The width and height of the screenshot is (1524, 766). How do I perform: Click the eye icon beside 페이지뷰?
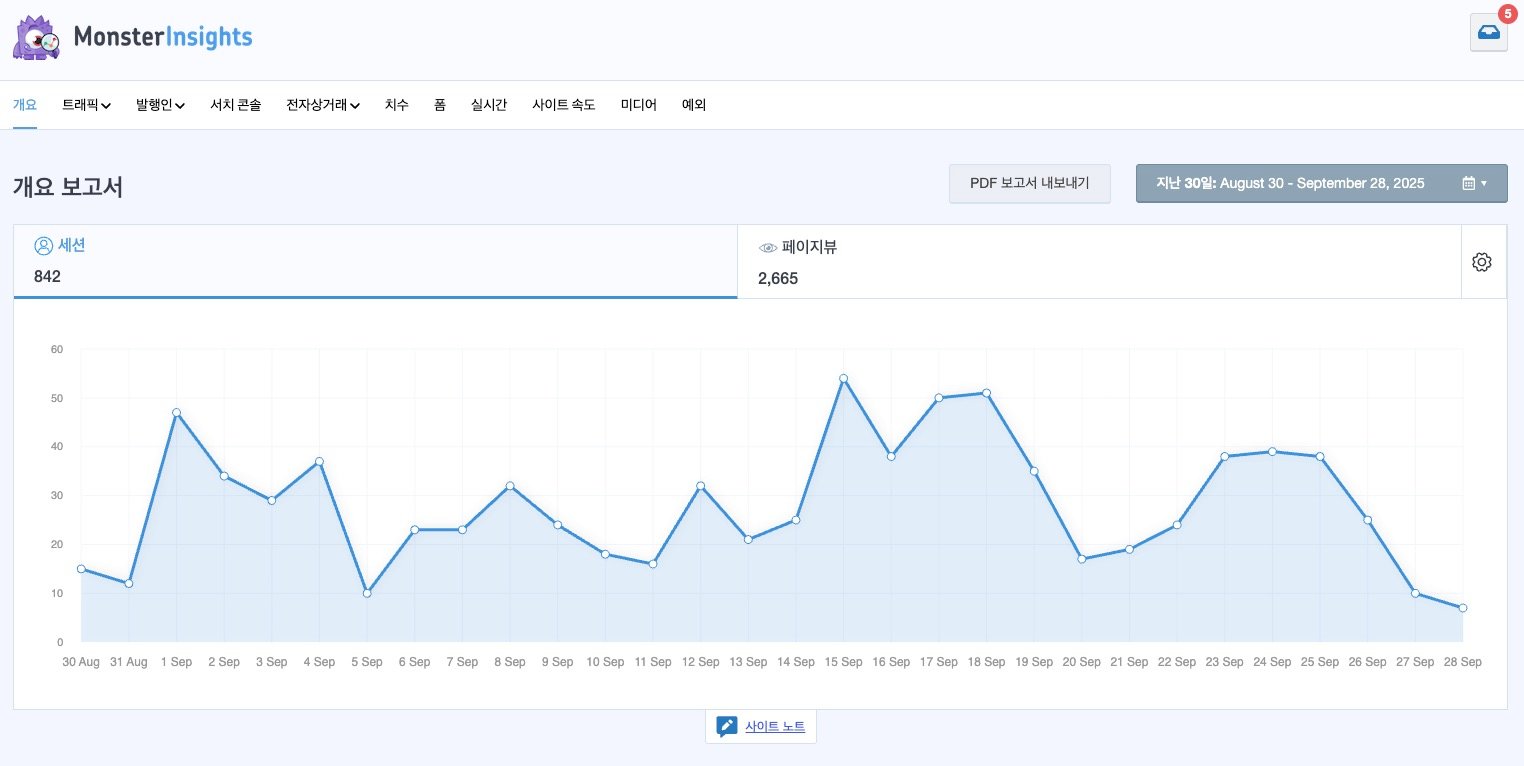pyautogui.click(x=768, y=247)
